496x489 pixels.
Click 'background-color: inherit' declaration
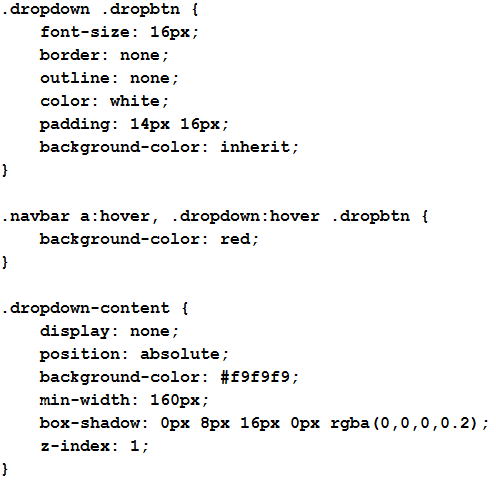169,147
